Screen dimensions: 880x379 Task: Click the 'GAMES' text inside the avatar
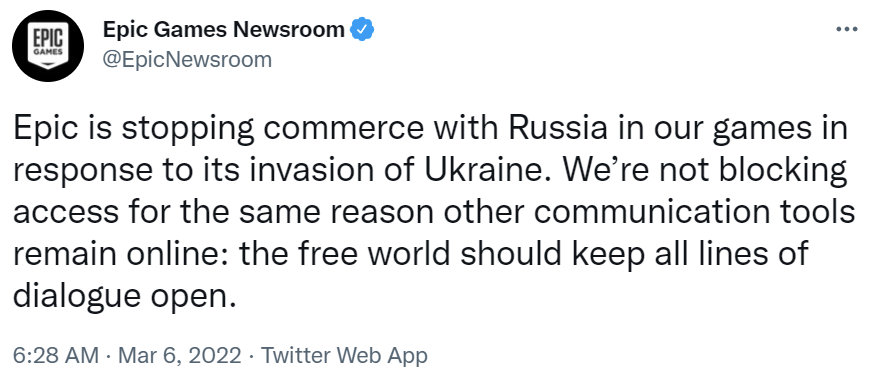(x=48, y=53)
